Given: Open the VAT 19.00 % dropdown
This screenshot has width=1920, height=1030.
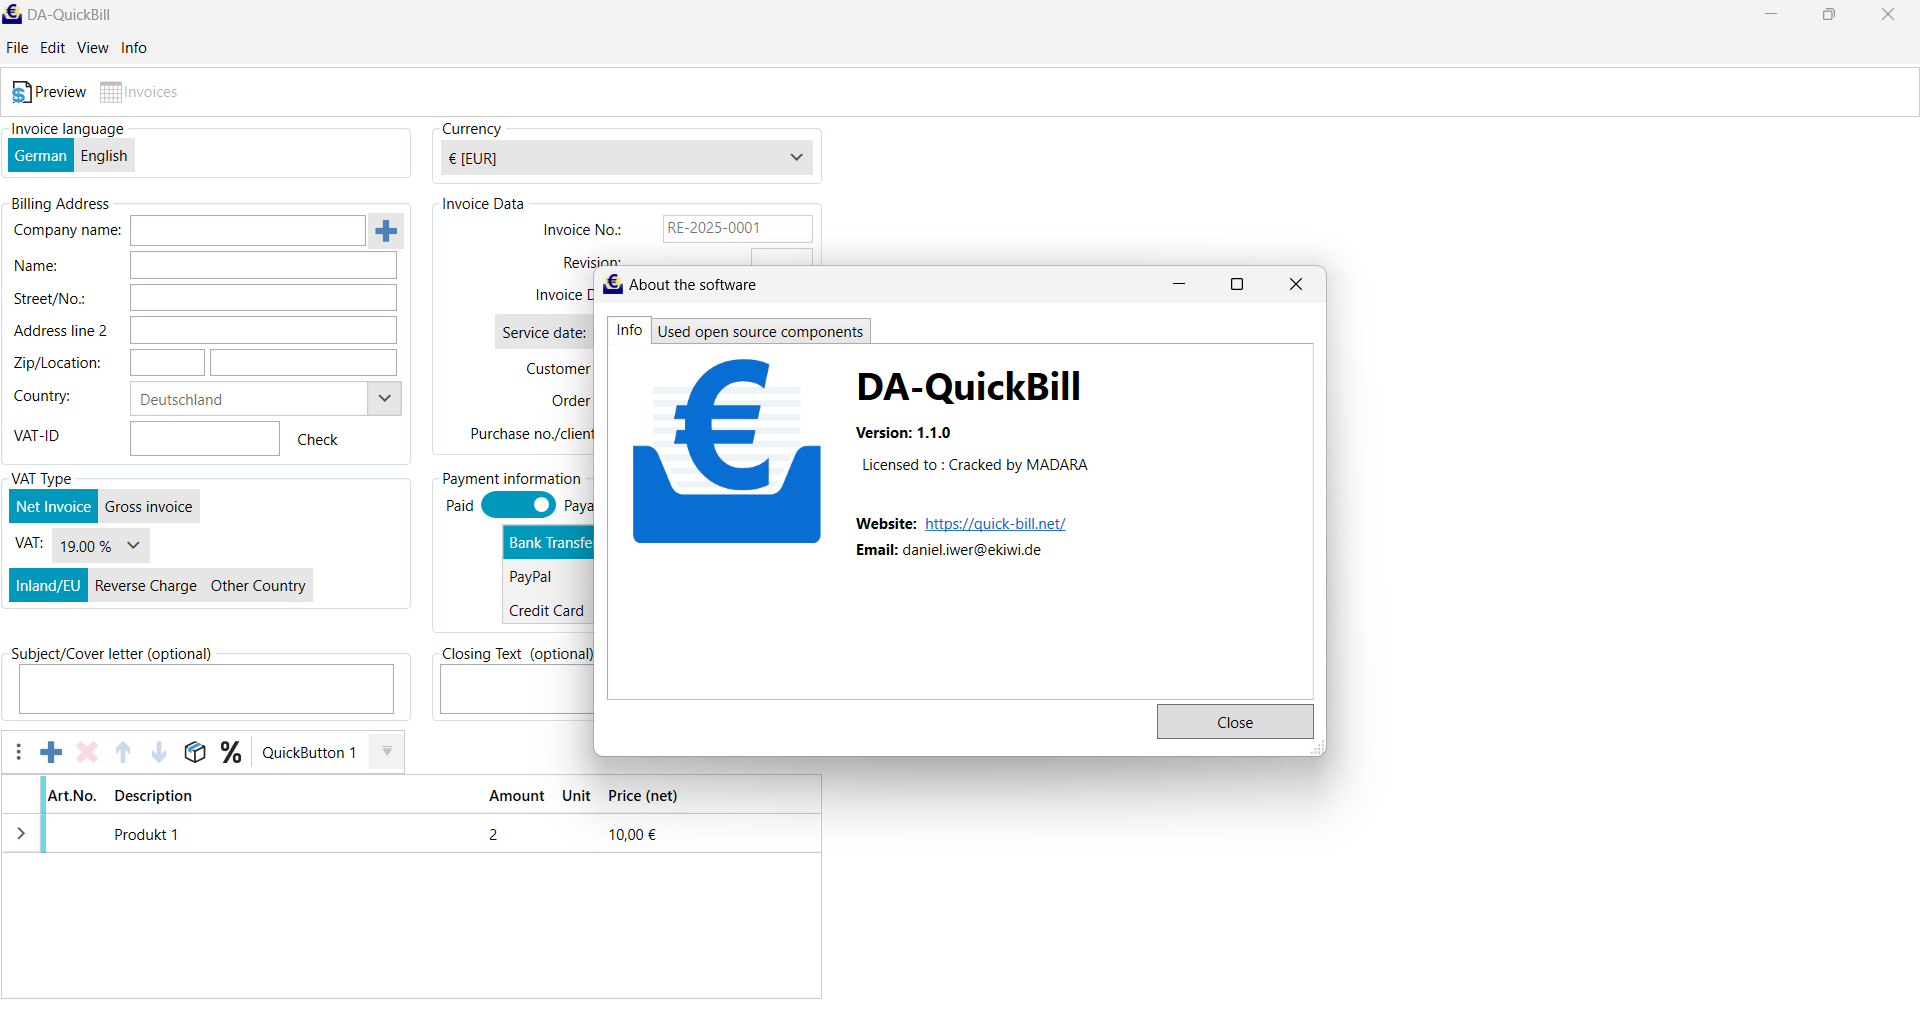Looking at the screenshot, I should coord(100,546).
